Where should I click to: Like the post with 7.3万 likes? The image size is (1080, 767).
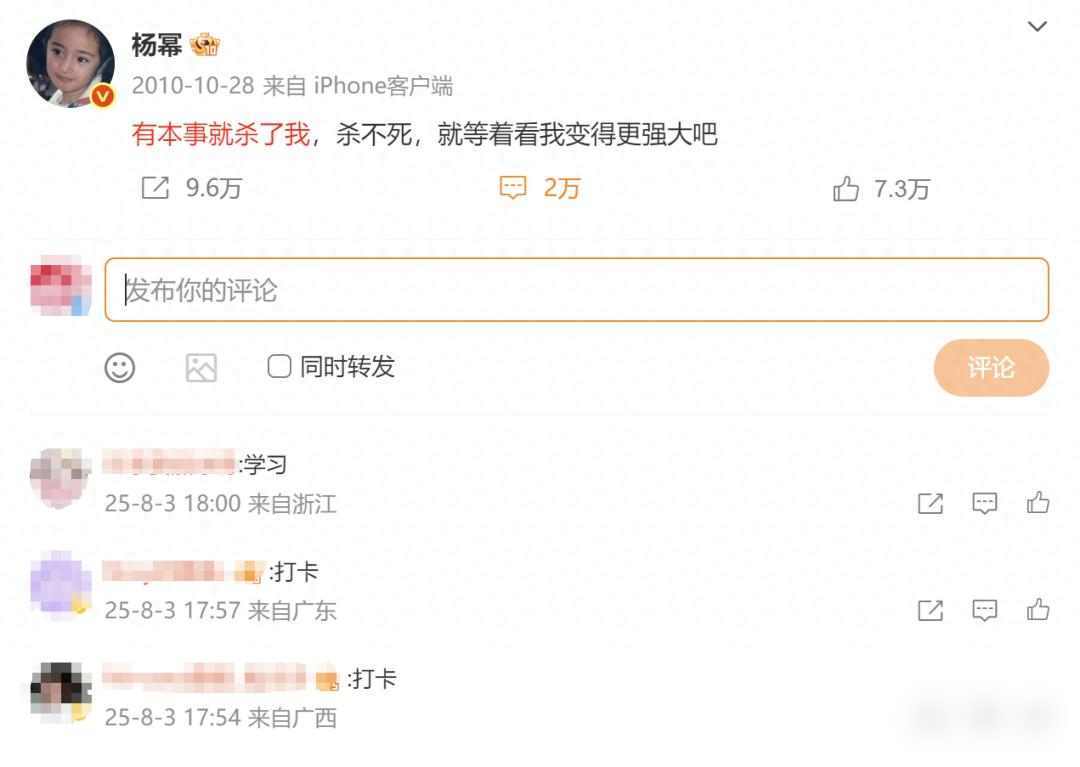point(845,188)
